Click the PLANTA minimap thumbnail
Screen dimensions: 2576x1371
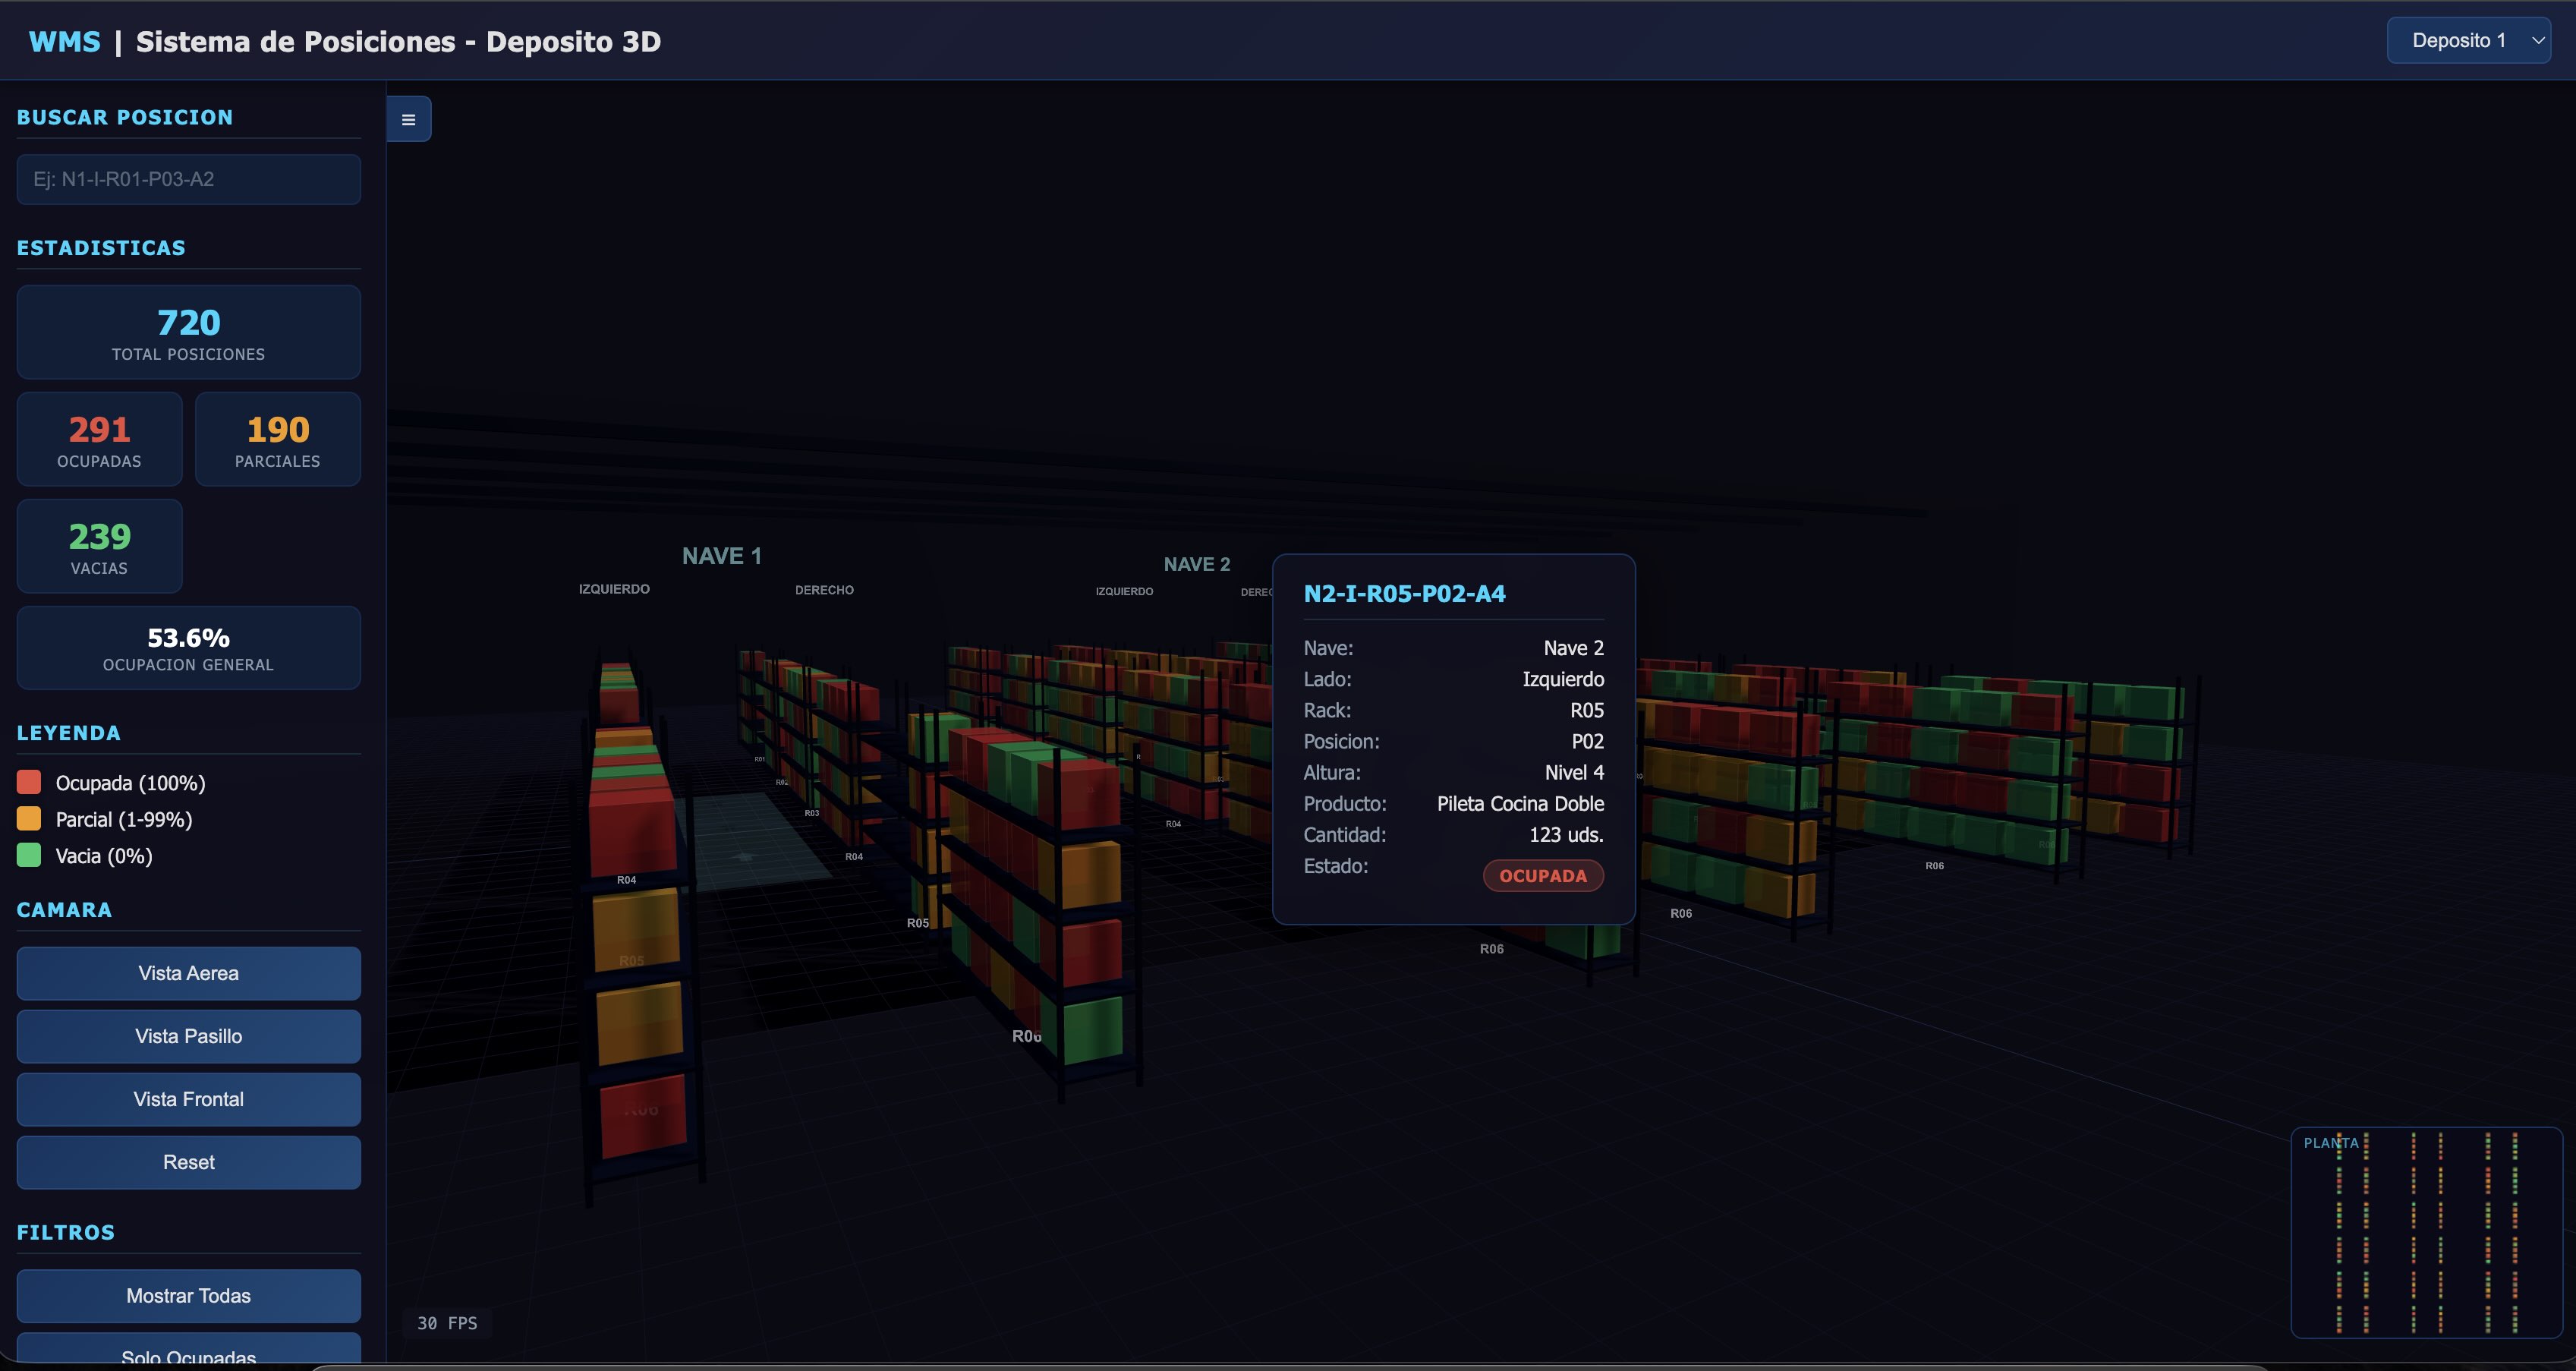pos(2426,1232)
